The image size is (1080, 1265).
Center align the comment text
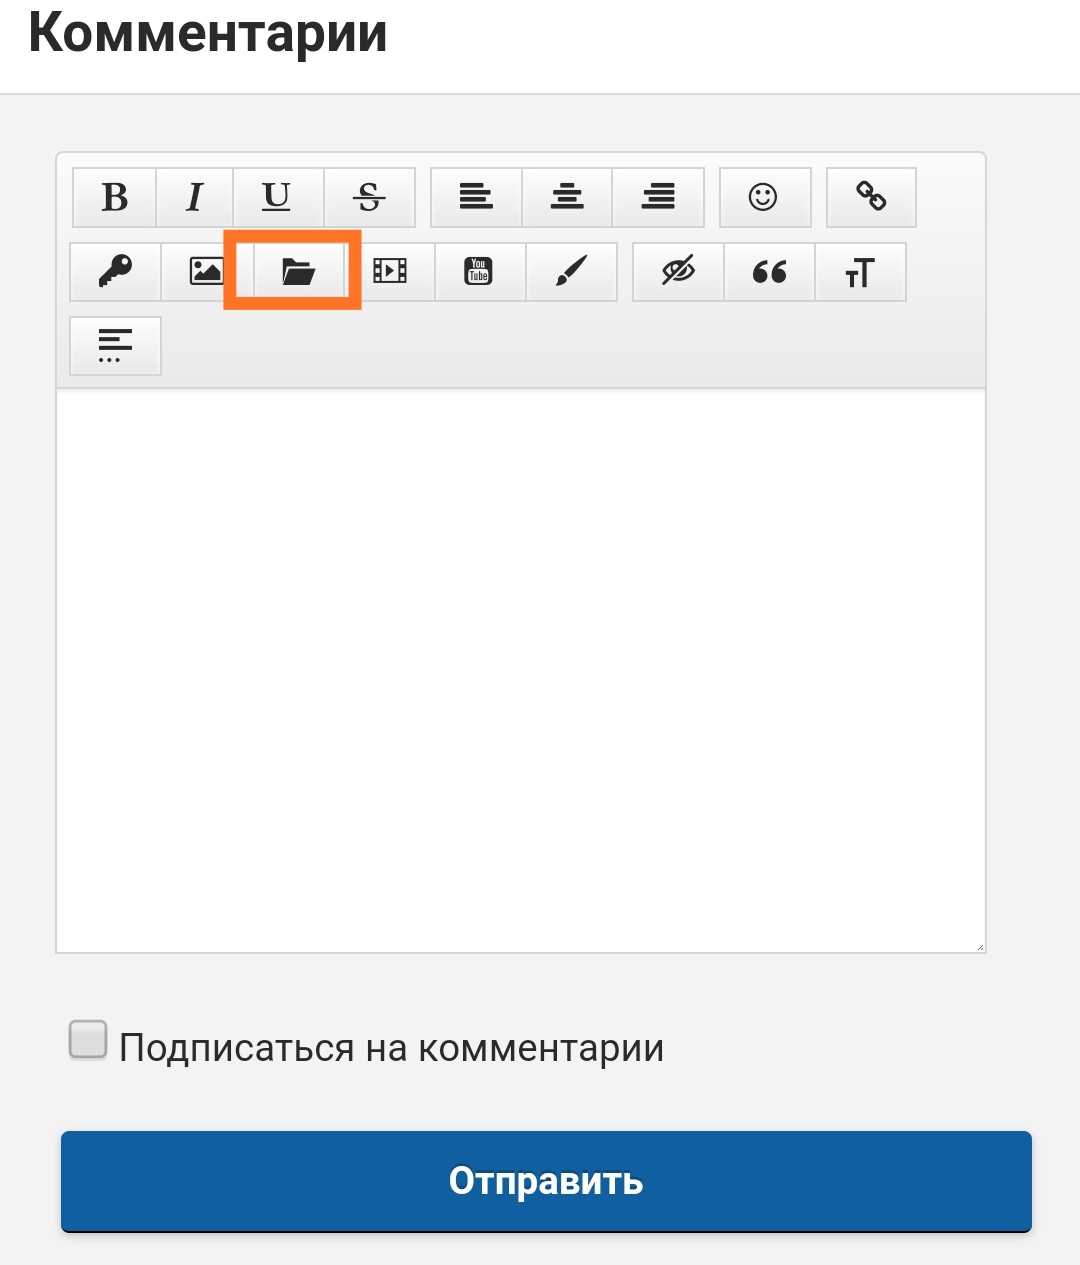click(x=567, y=197)
